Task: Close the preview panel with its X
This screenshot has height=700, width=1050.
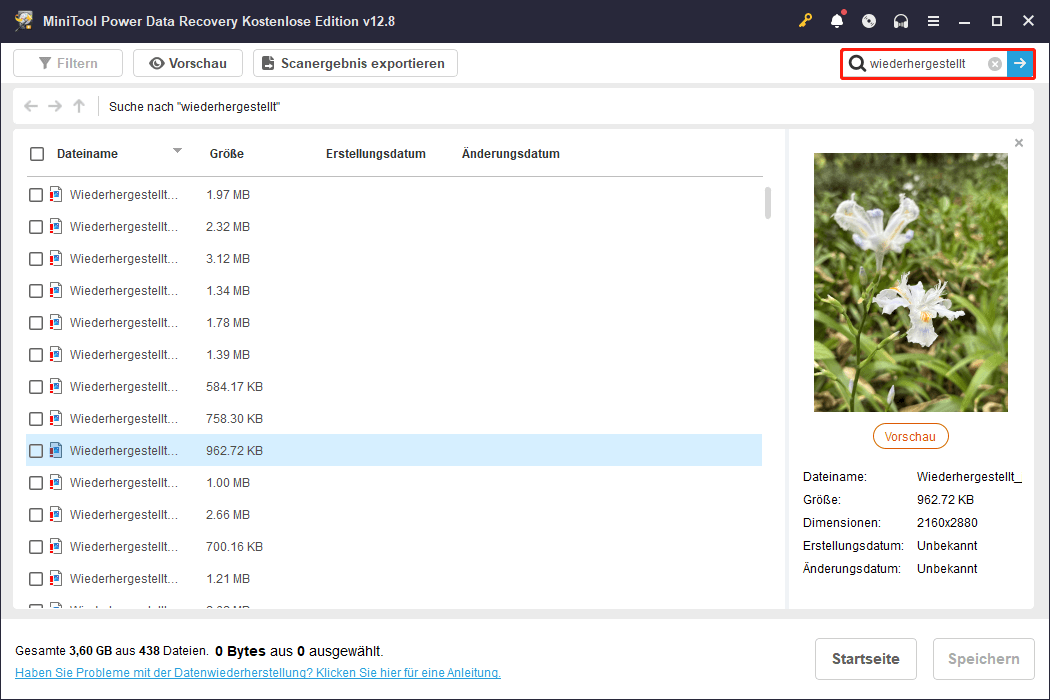Action: click(1019, 142)
